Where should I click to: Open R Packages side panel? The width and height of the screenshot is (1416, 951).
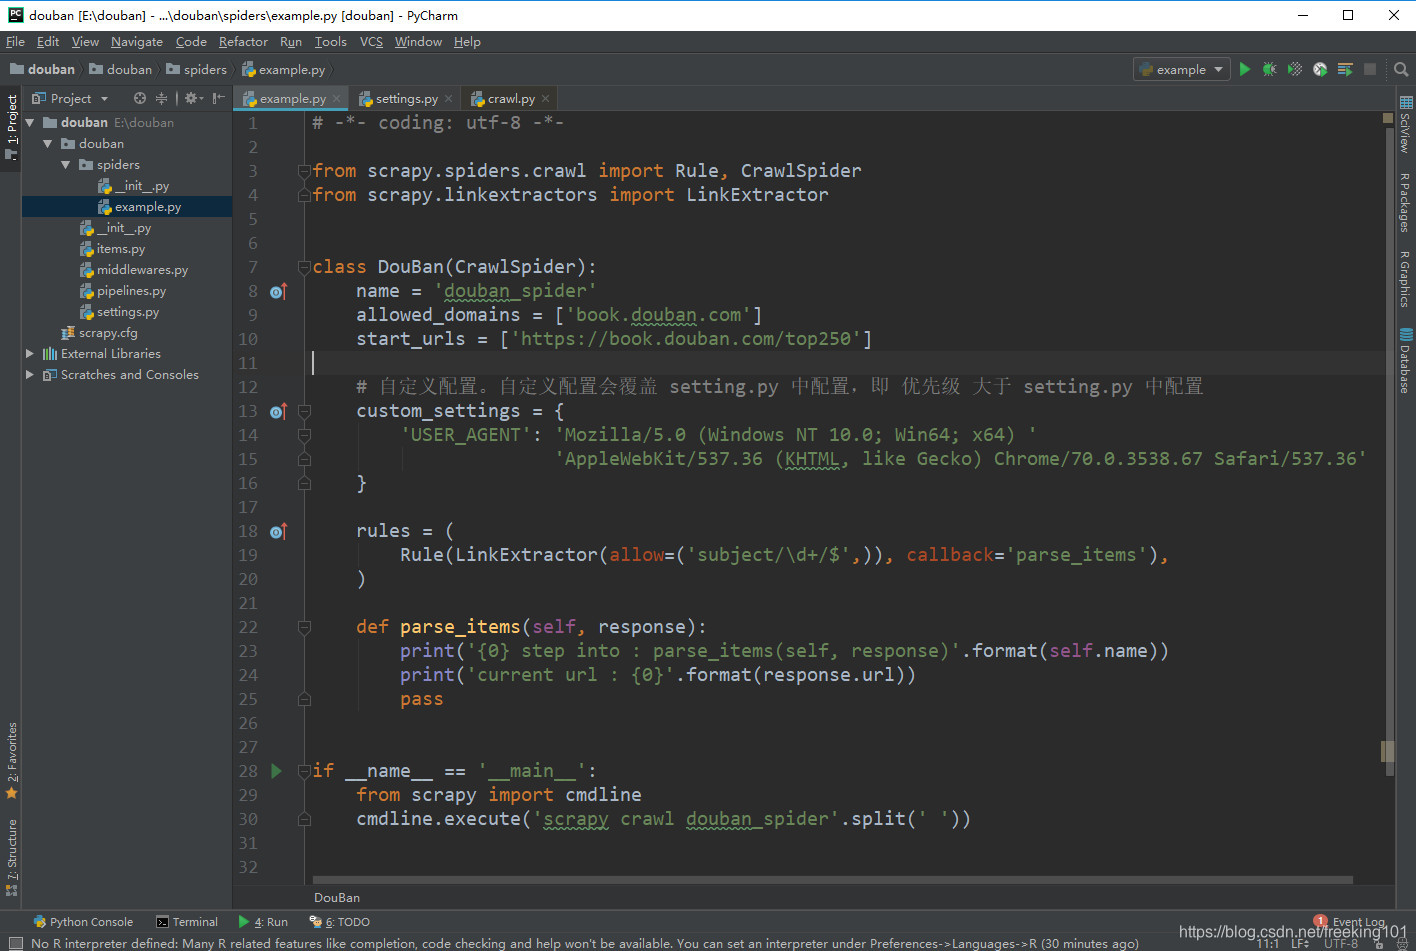click(x=1405, y=202)
